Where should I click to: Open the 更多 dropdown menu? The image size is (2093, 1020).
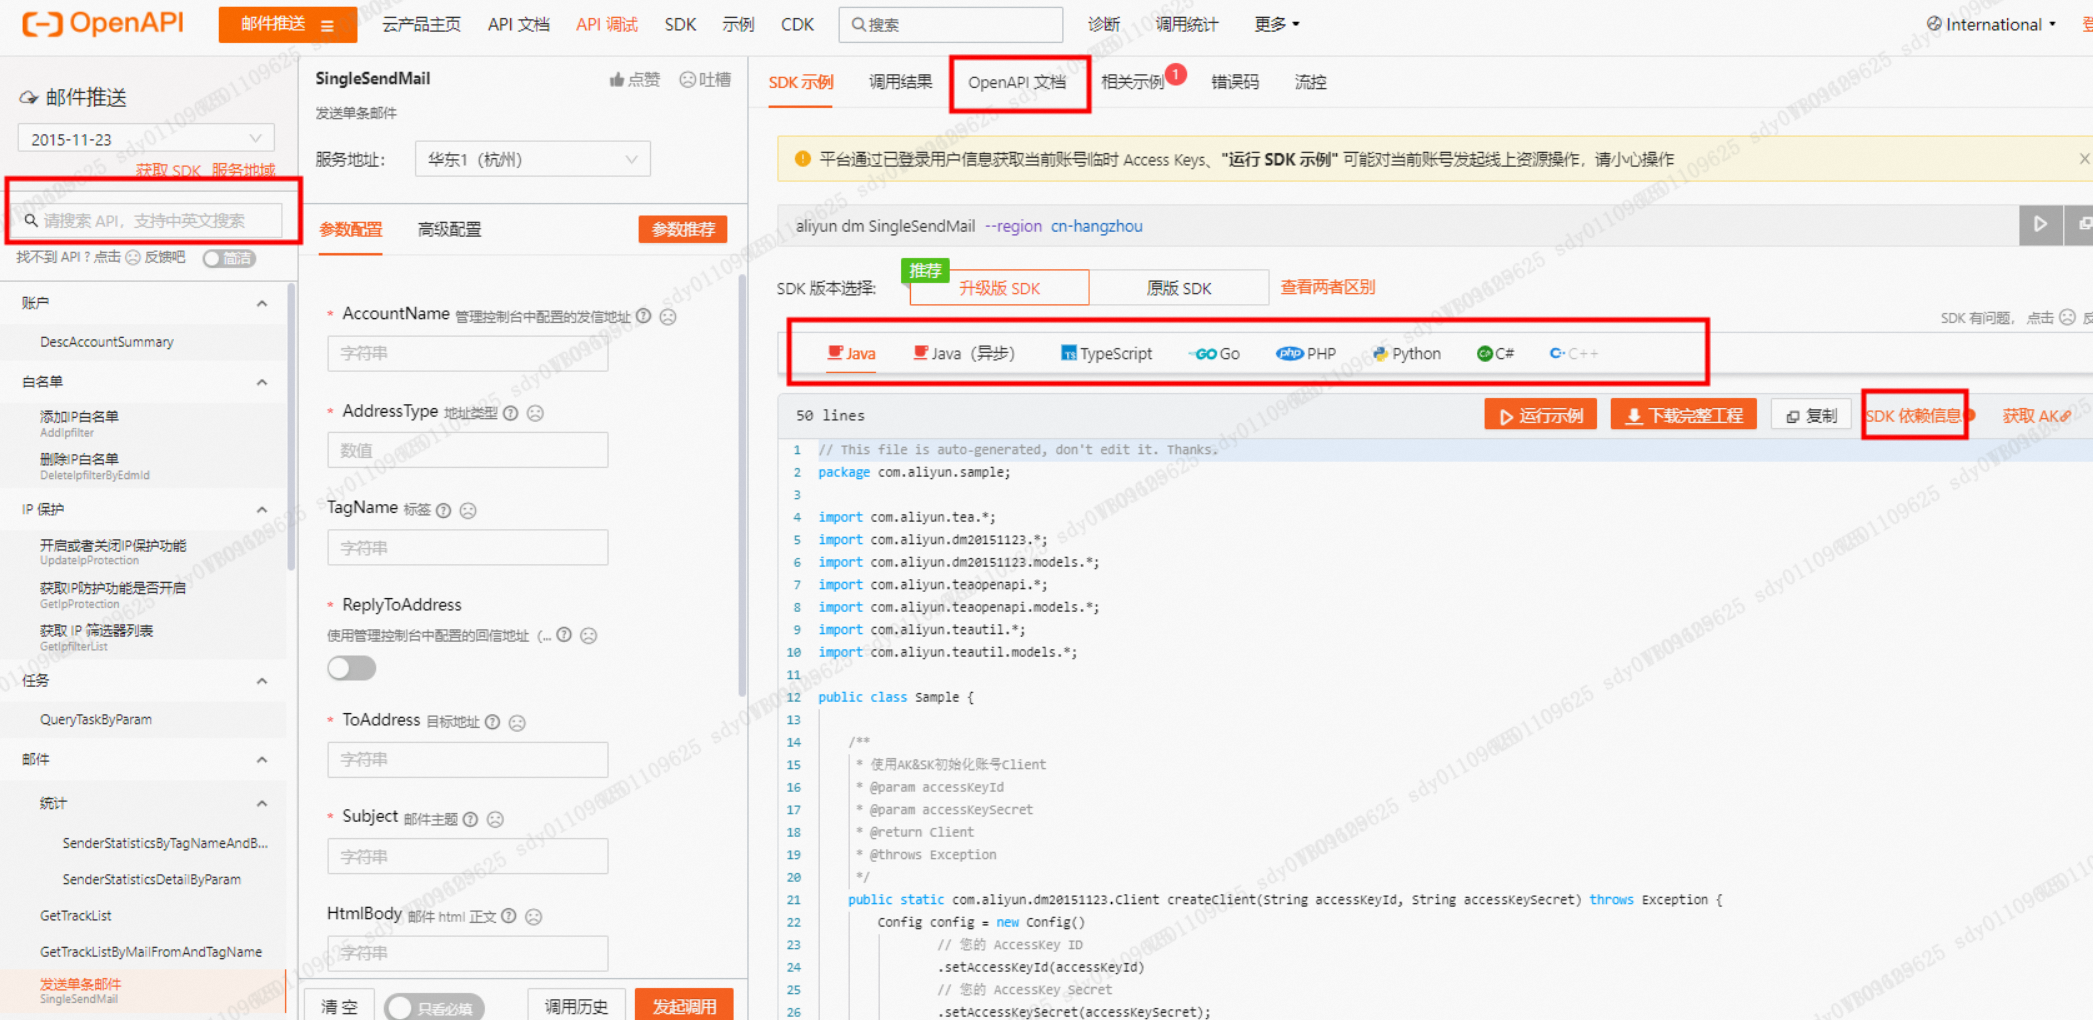point(1277,24)
